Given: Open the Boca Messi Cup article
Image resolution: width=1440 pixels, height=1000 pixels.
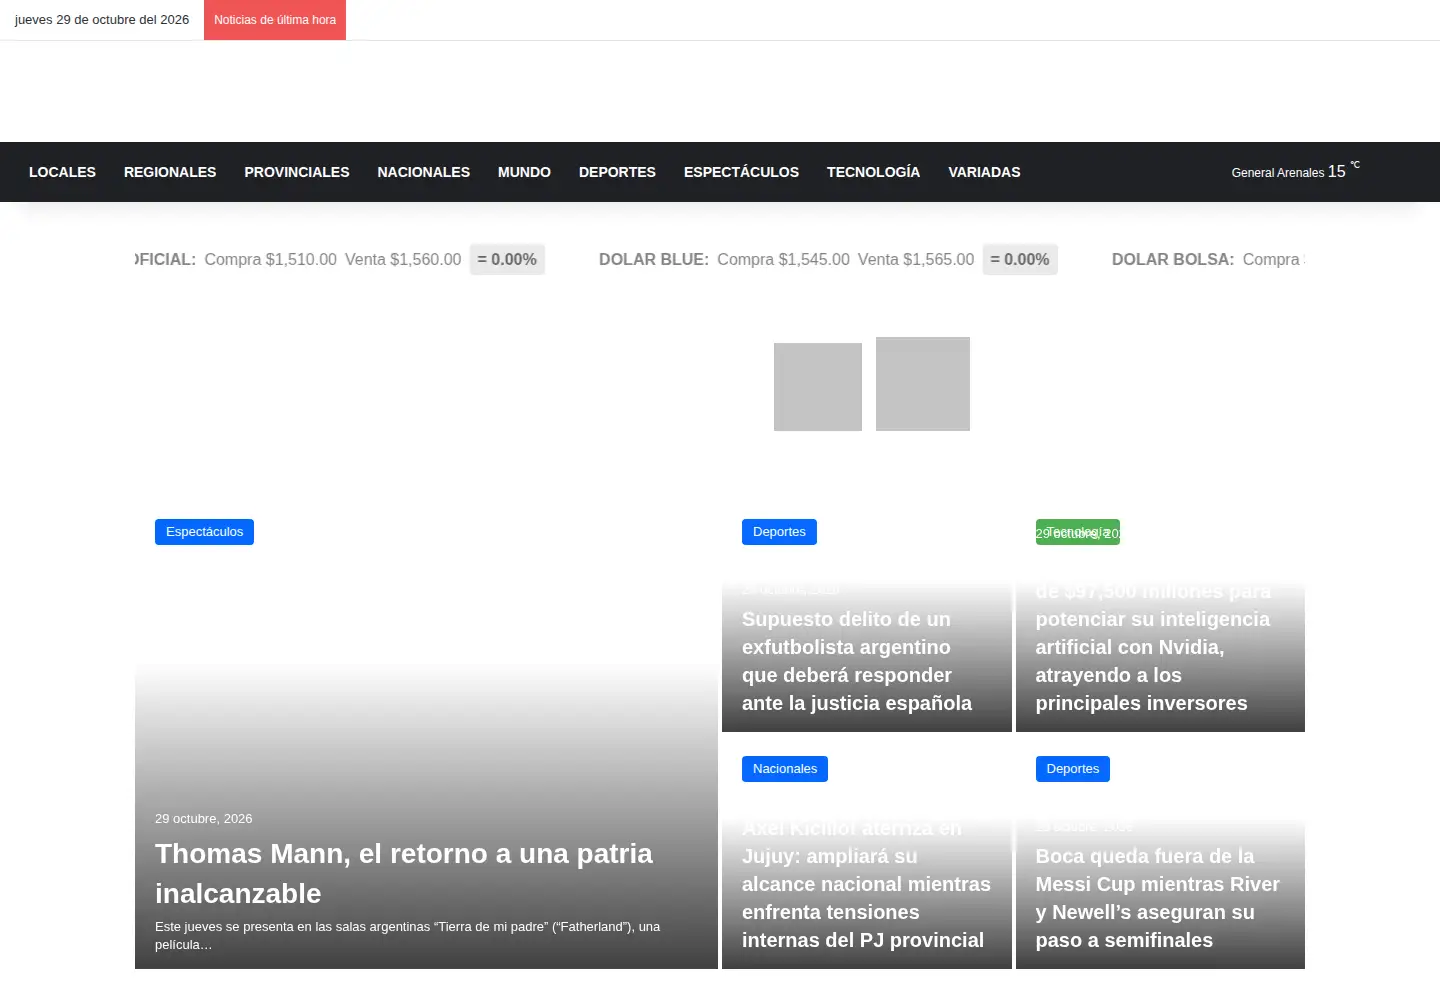Looking at the screenshot, I should pos(1158,898).
